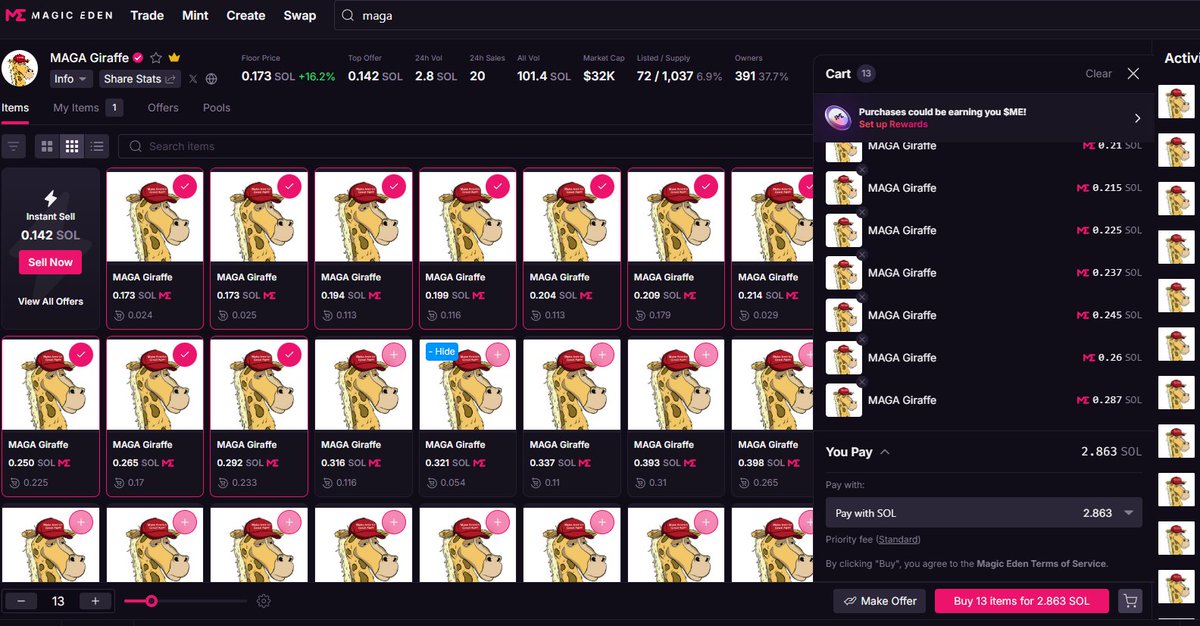Screen dimensions: 1200x626
Task: Open the Create menu
Action: click(x=246, y=16)
